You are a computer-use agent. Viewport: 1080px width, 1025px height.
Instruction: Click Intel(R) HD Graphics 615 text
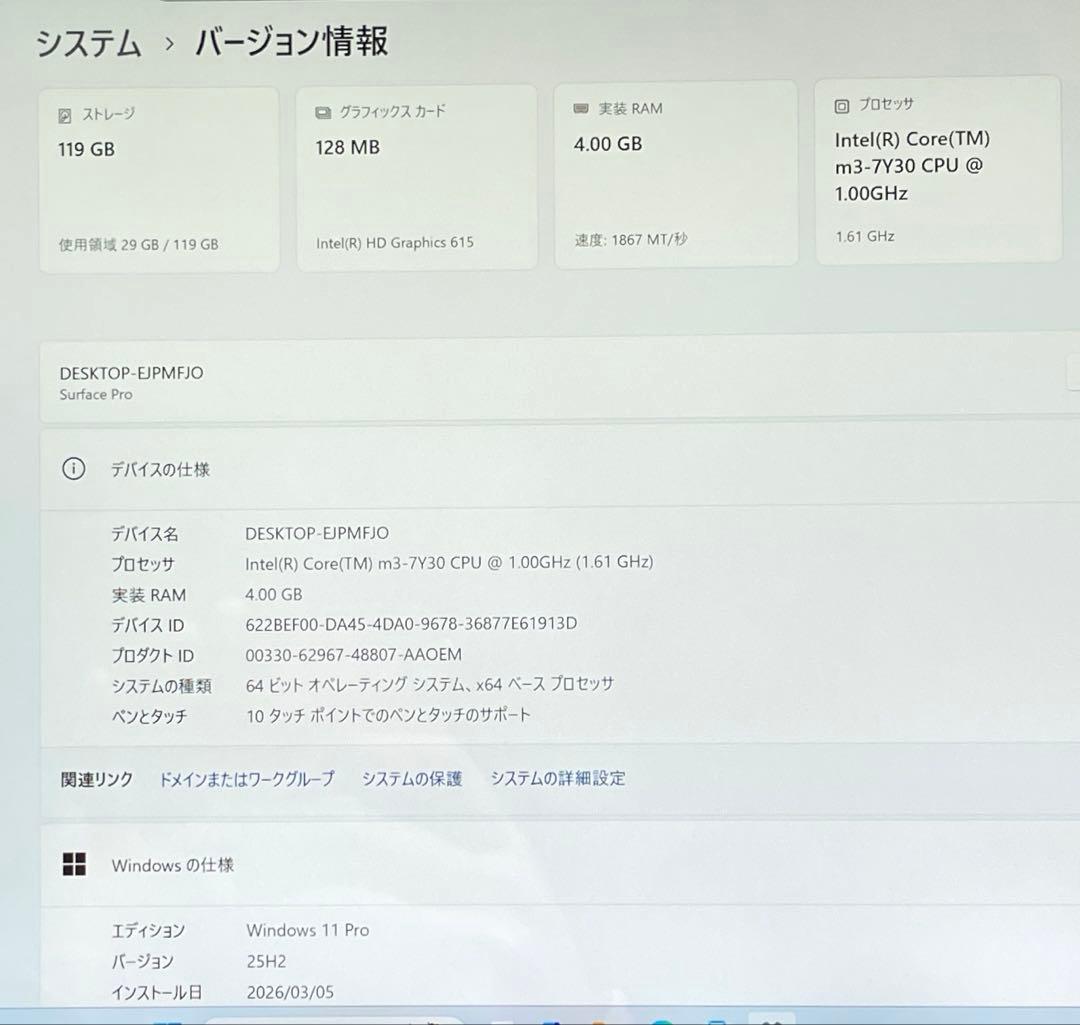[x=395, y=242]
